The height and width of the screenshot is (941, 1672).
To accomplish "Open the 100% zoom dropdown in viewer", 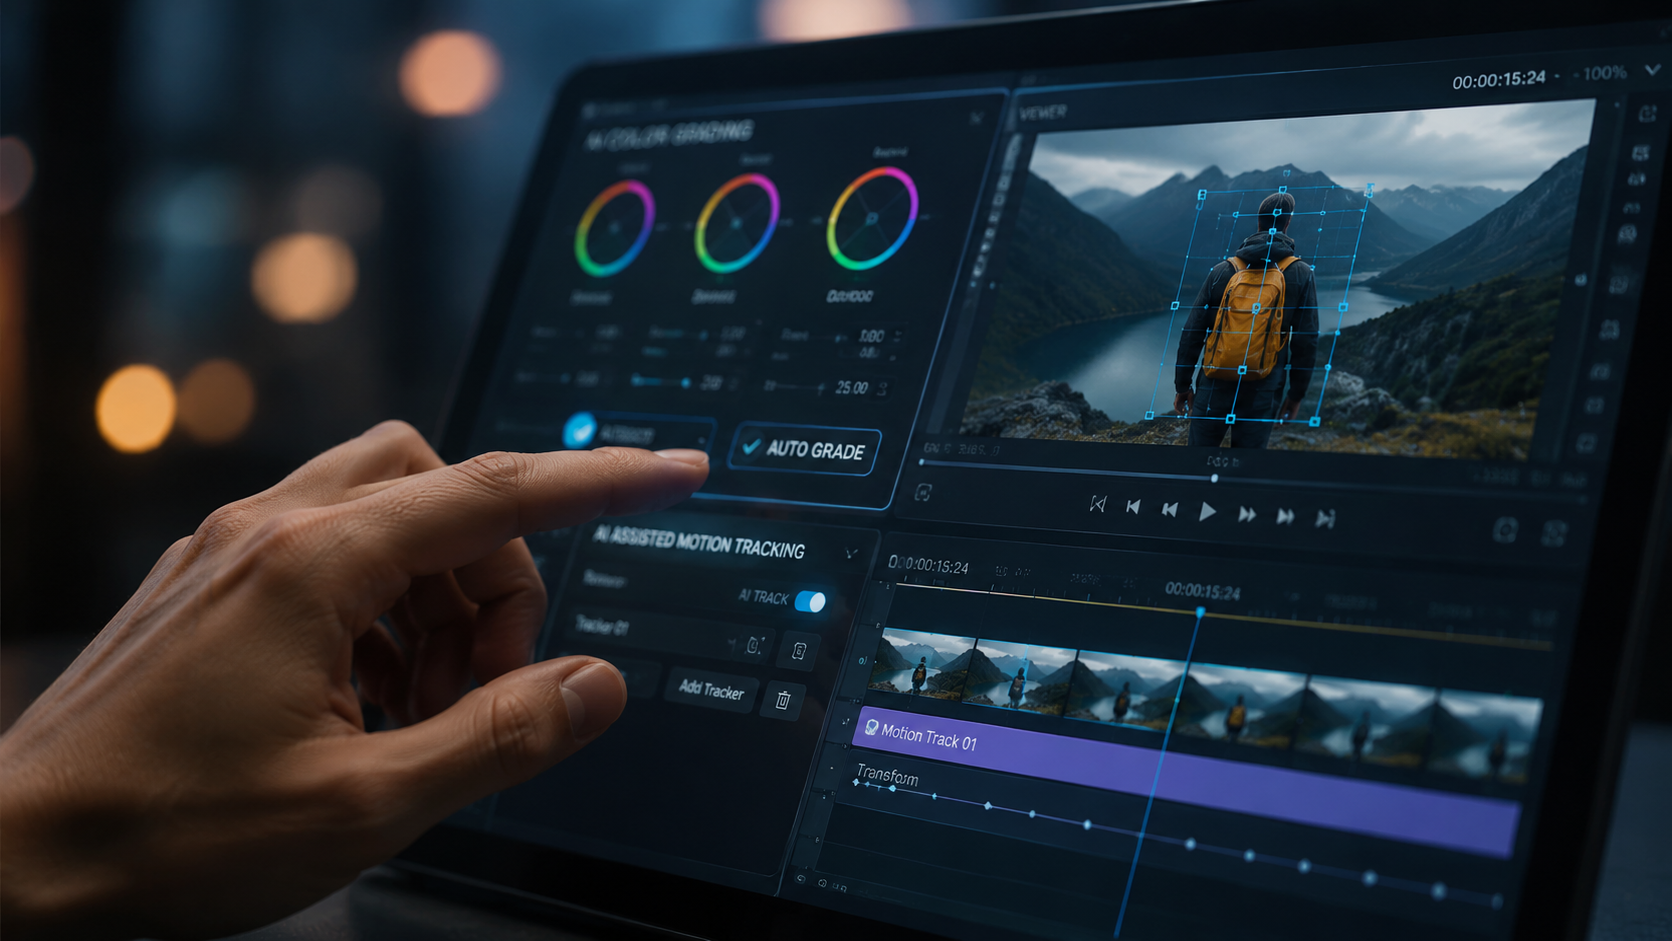I will (1652, 71).
